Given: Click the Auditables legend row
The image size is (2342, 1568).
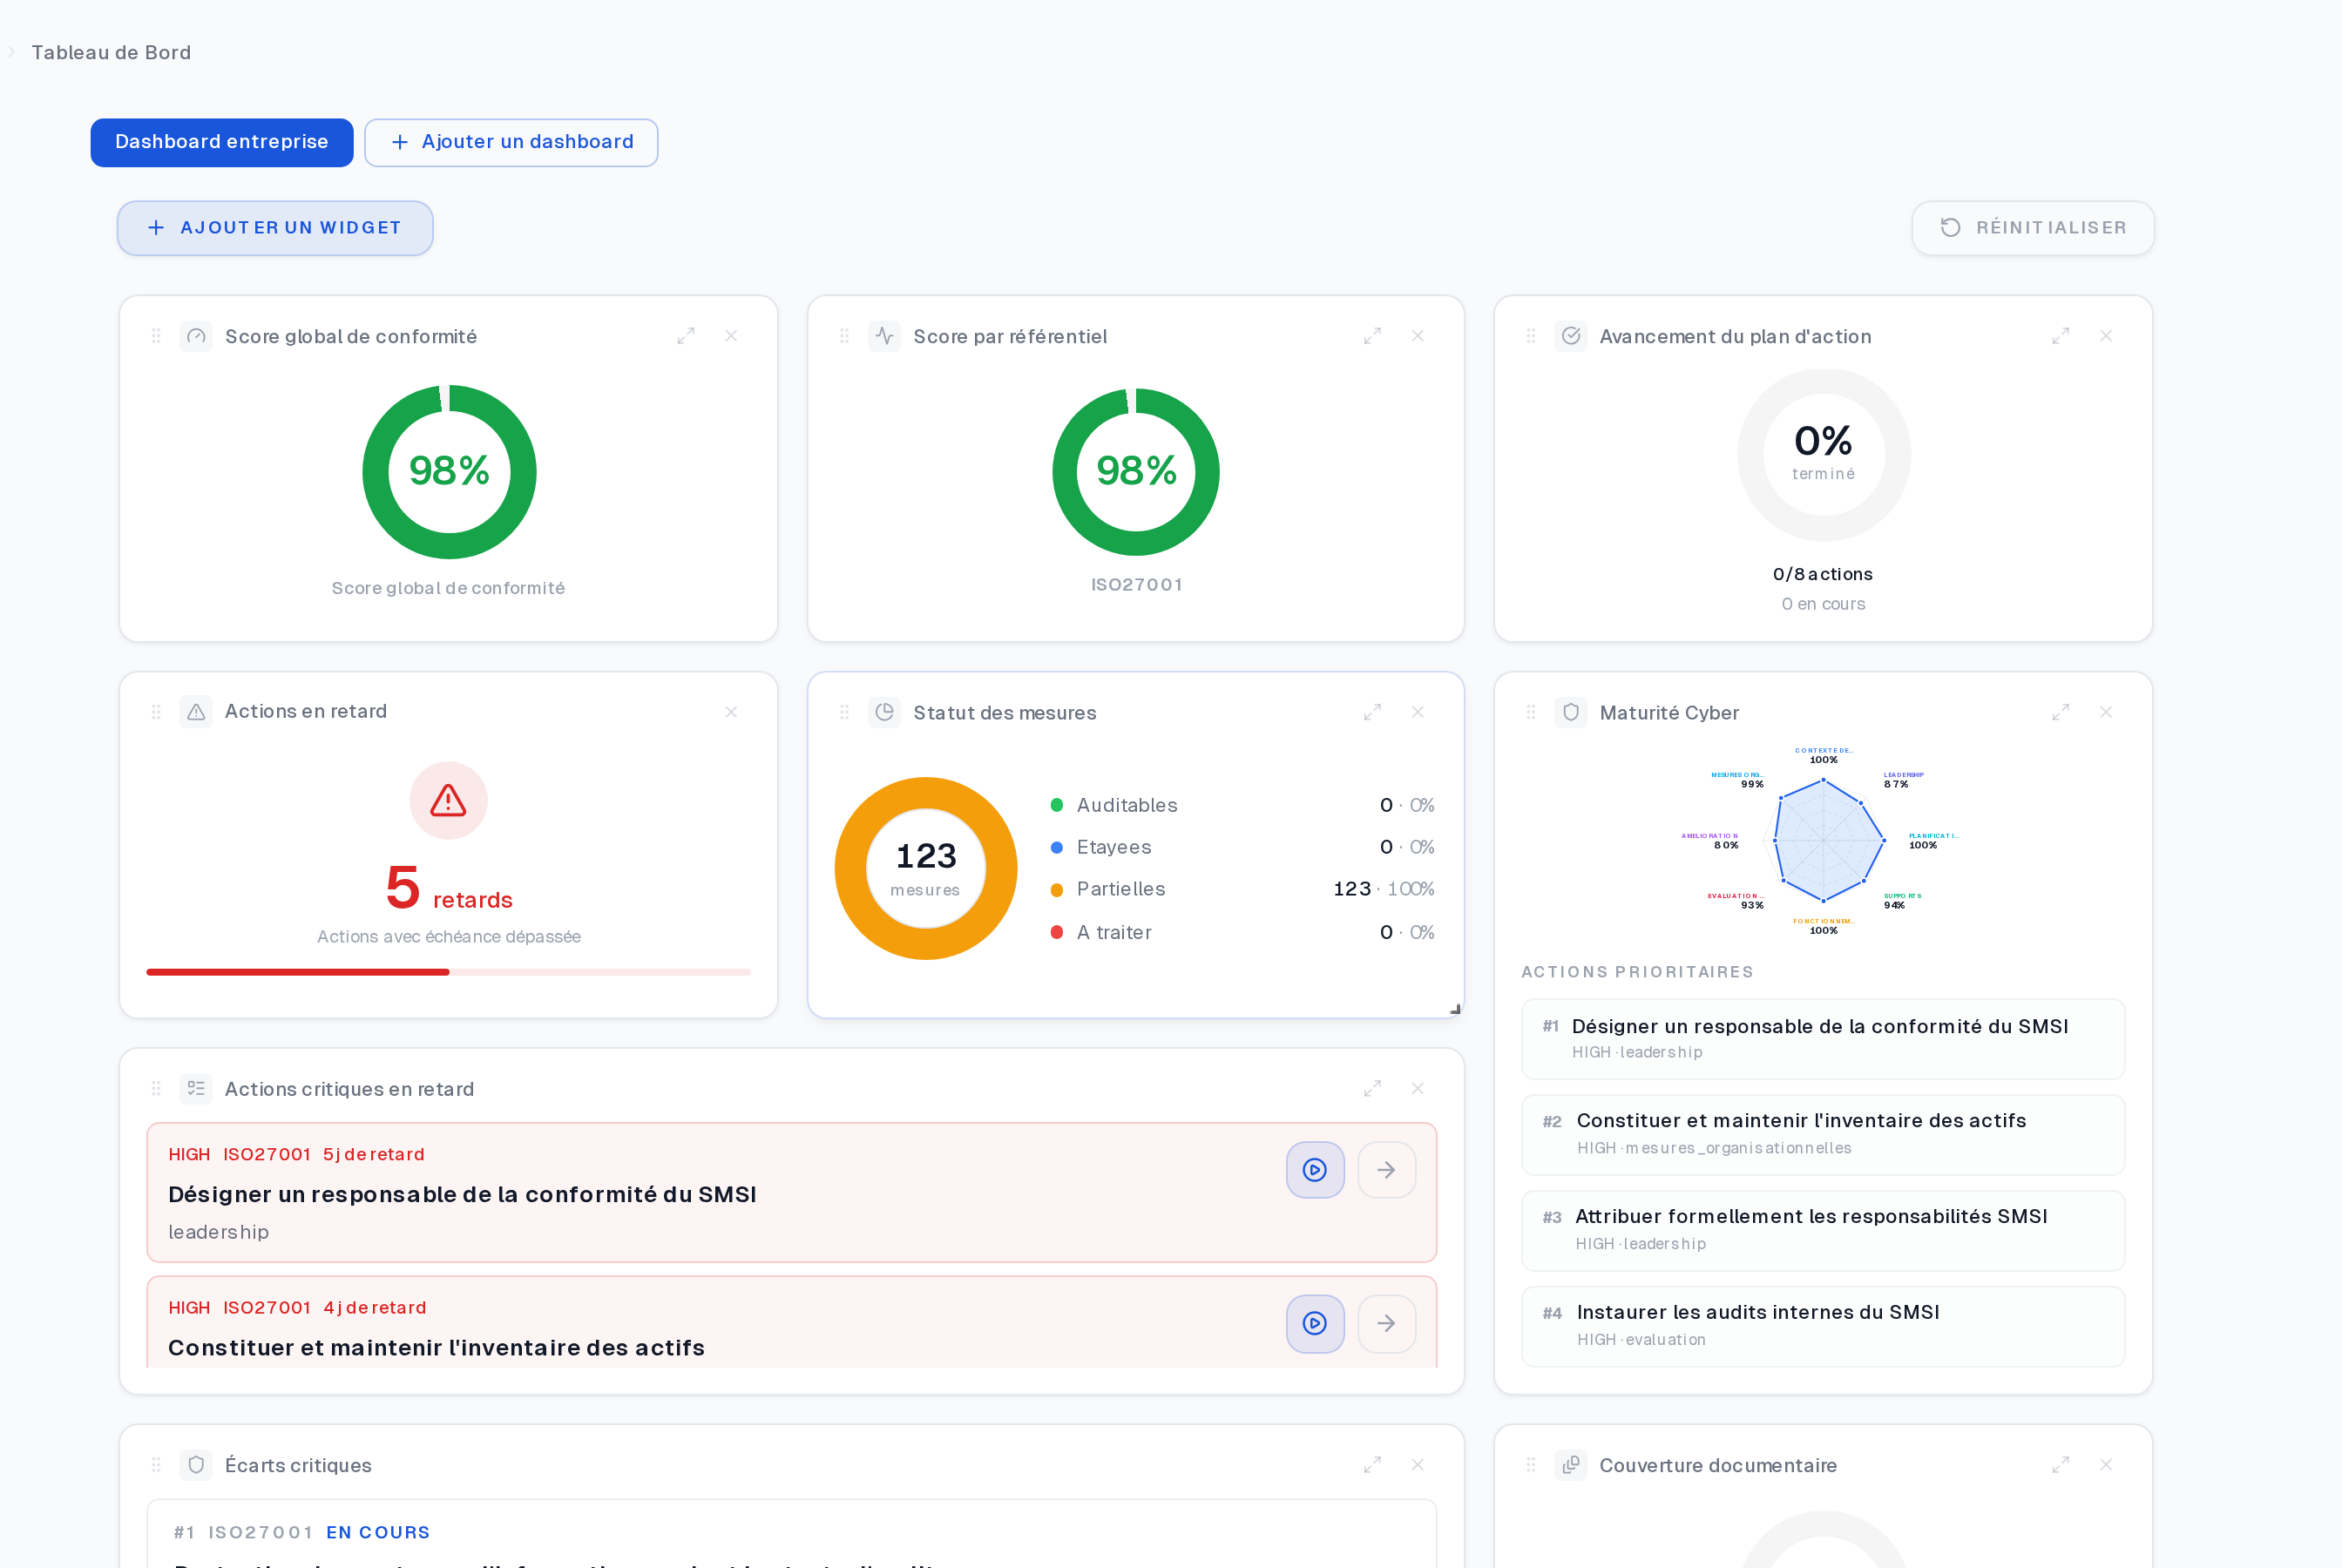Looking at the screenshot, I should click(1242, 805).
